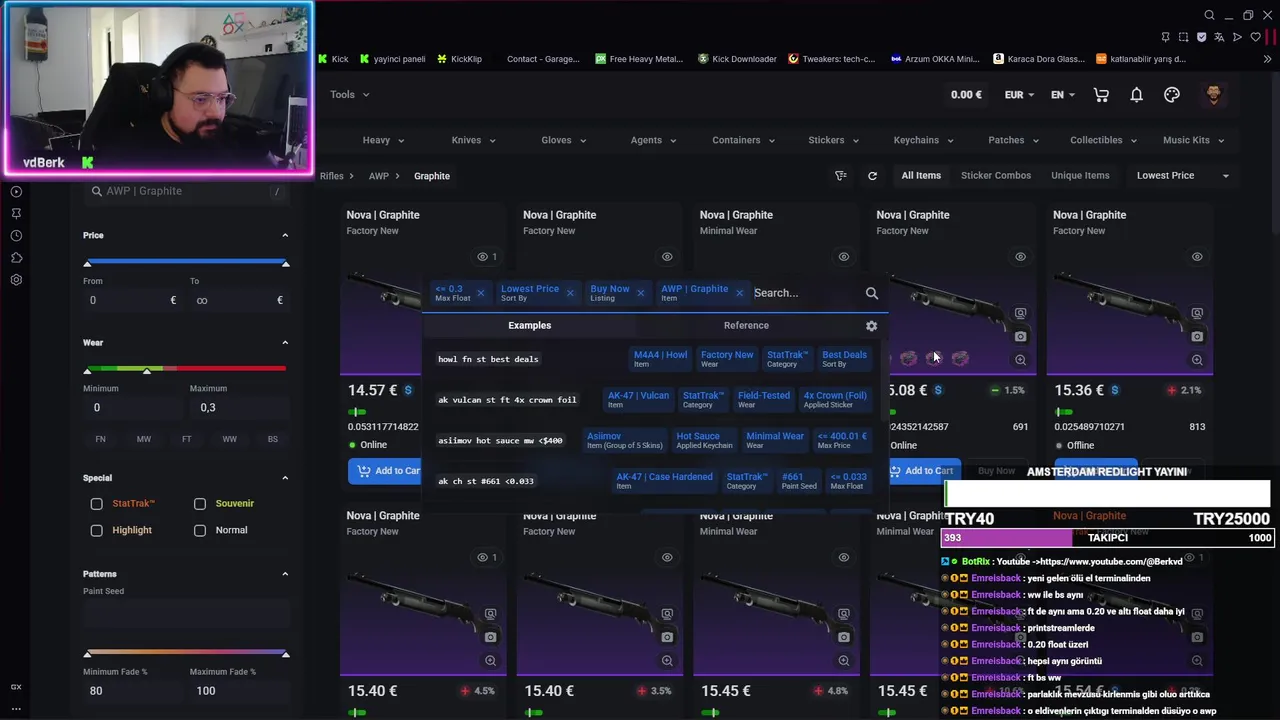This screenshot has height=720, width=1280.
Task: Open browser sidebar settings gear
Action: coord(16,280)
